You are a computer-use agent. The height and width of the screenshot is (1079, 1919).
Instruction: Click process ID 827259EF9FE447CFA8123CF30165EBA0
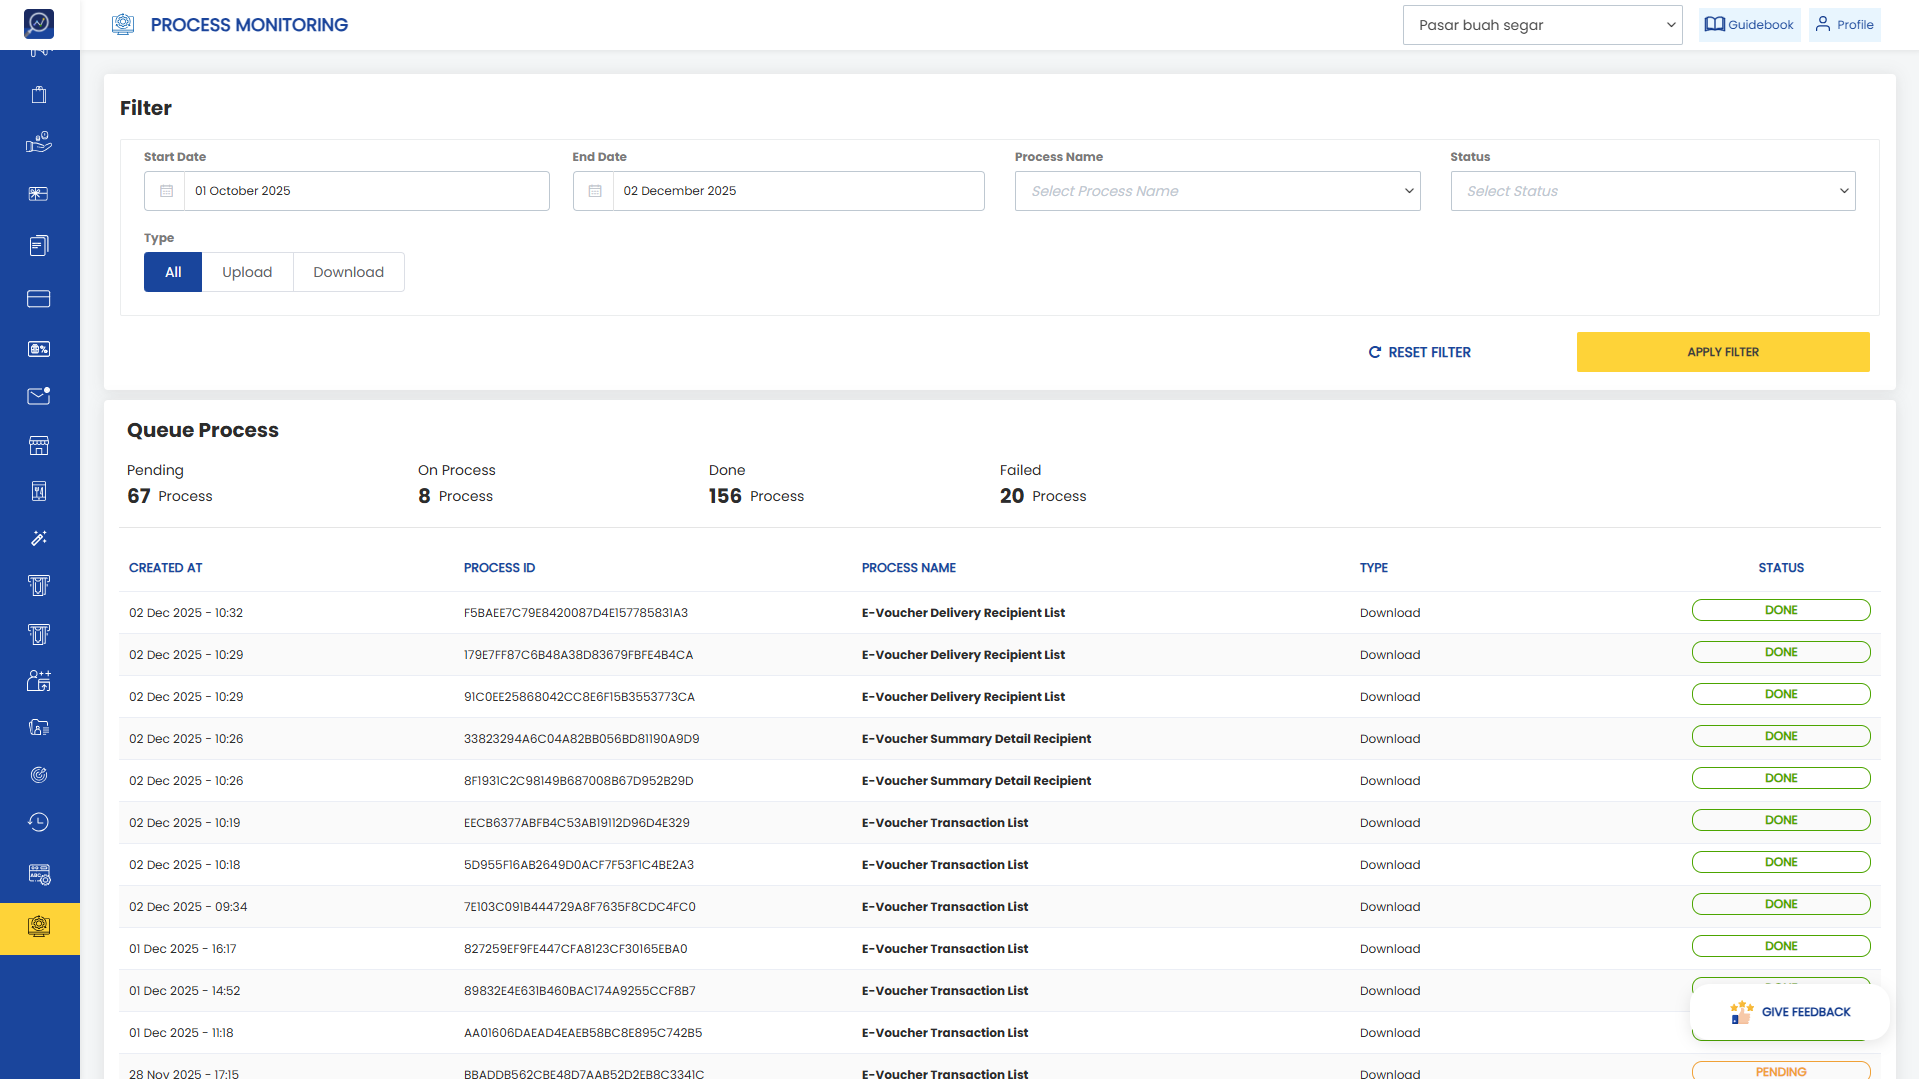(x=576, y=949)
